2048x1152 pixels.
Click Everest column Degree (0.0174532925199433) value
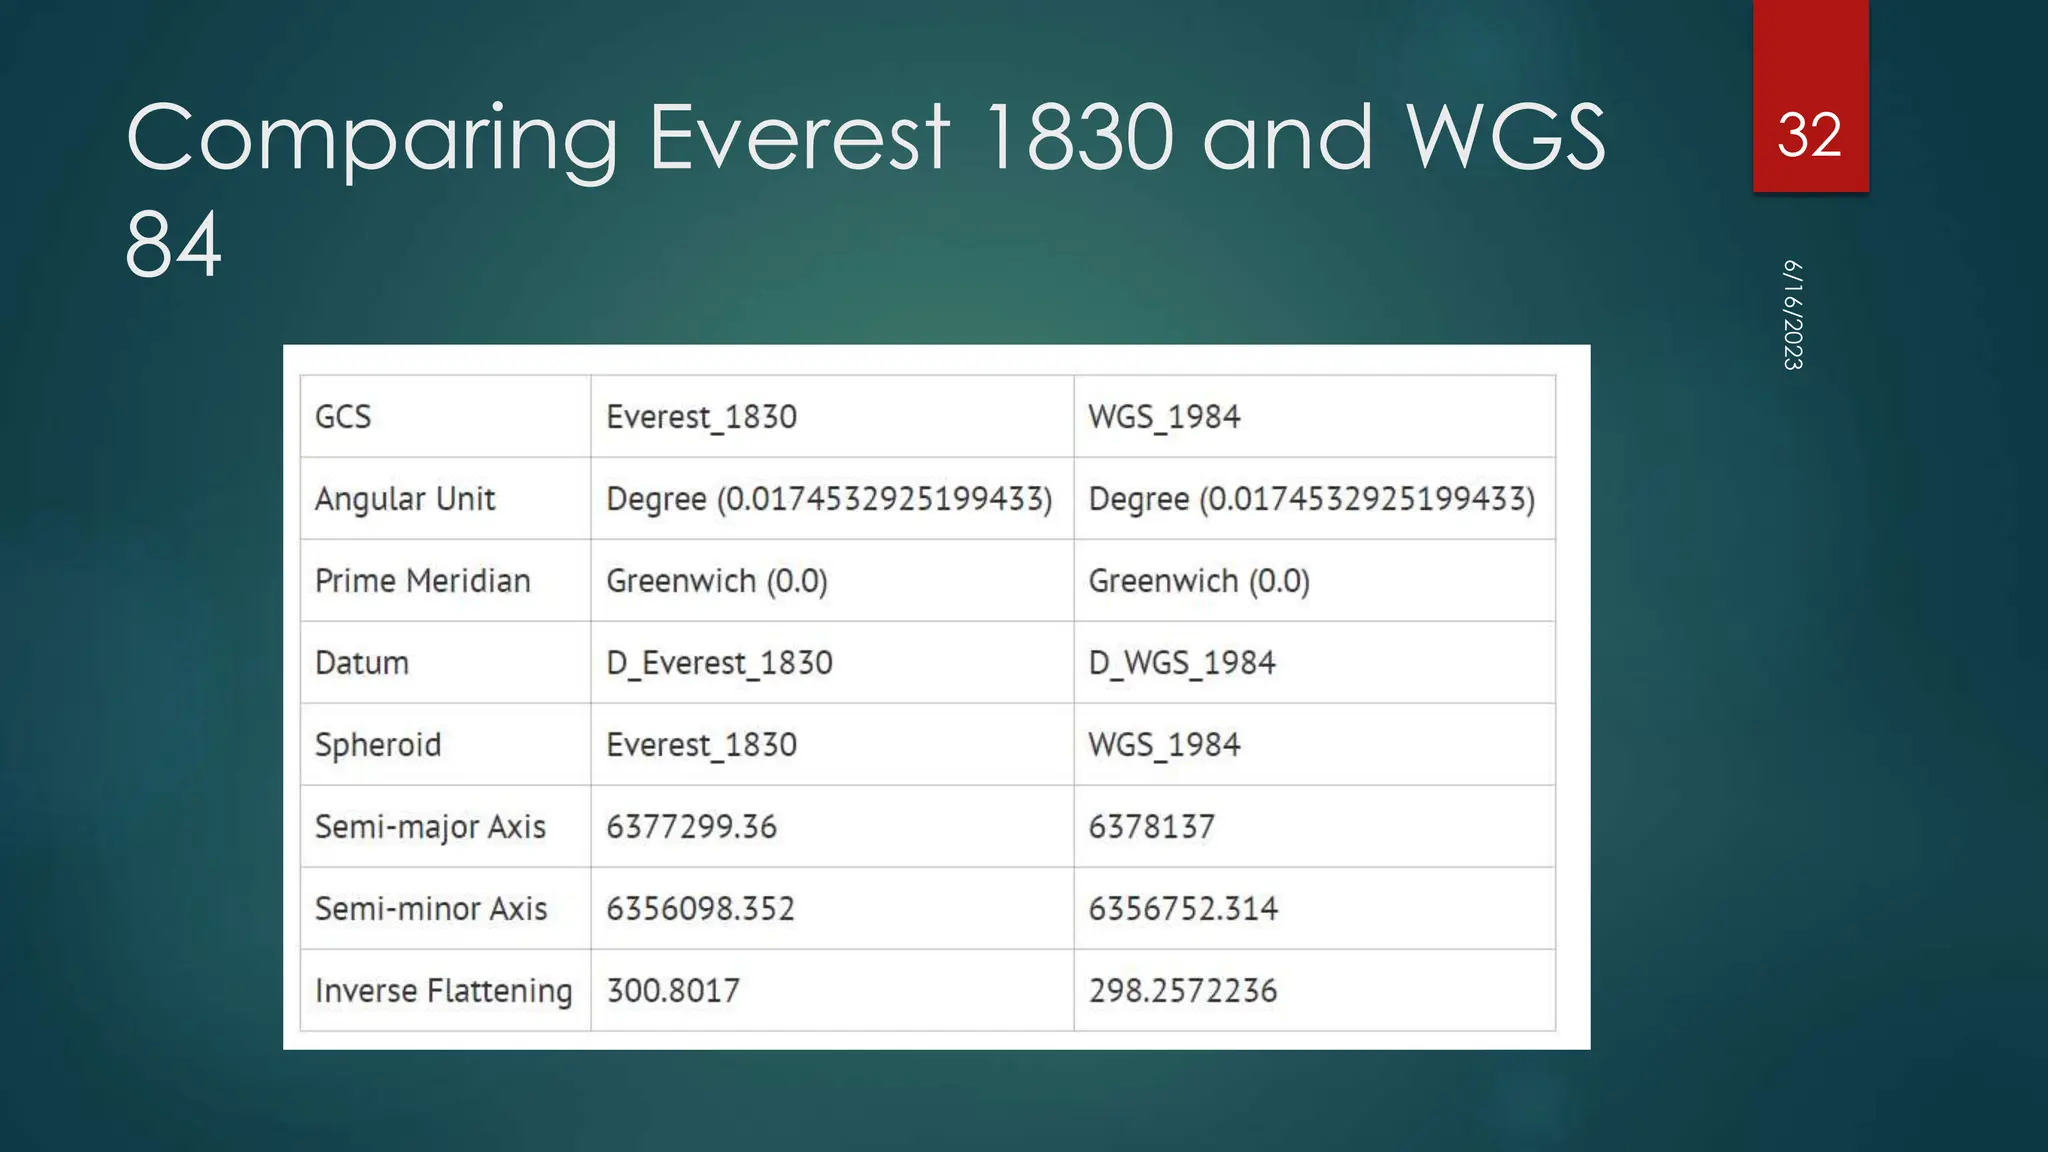coord(832,499)
